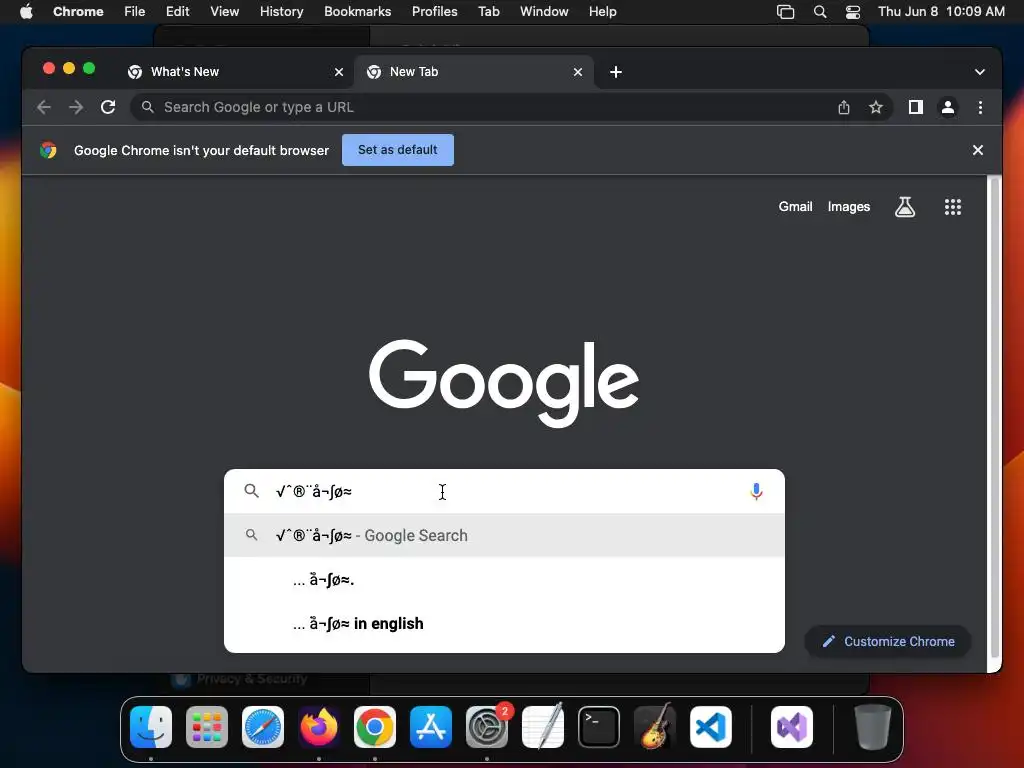This screenshot has width=1024, height=768.
Task: Click the share icon in address bar
Action: (844, 107)
